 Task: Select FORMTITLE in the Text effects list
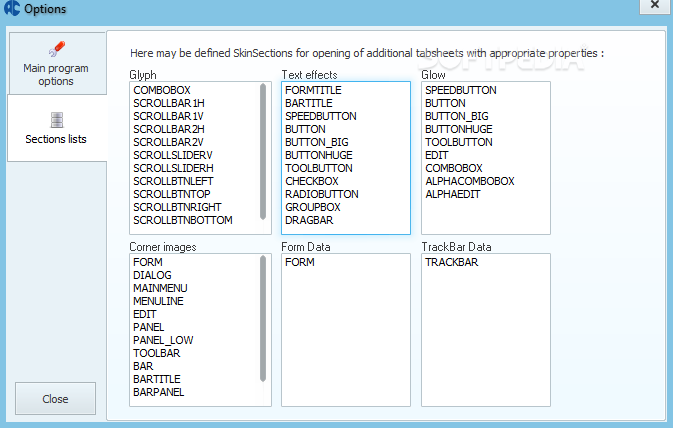coord(313,90)
